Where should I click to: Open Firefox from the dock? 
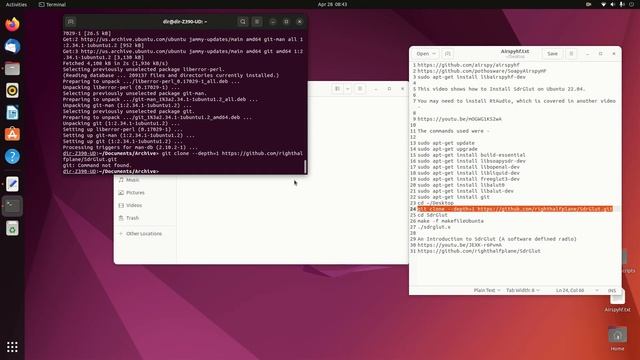[12, 24]
